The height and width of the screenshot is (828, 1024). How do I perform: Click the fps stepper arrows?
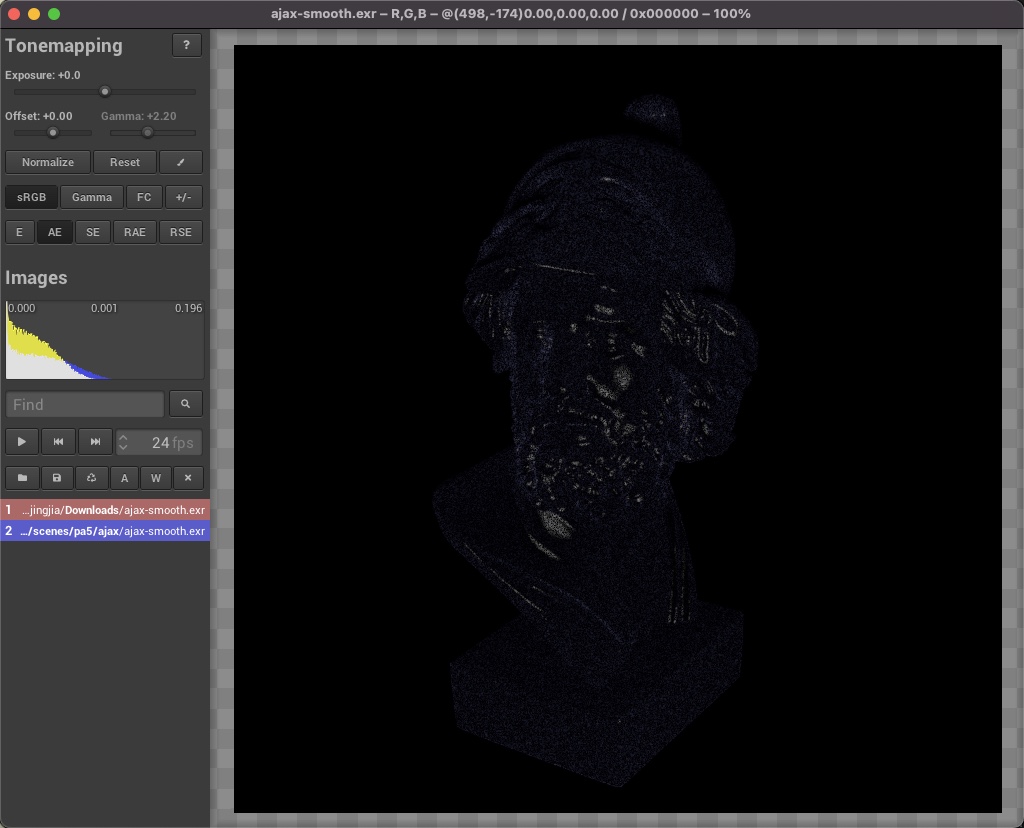(x=123, y=442)
